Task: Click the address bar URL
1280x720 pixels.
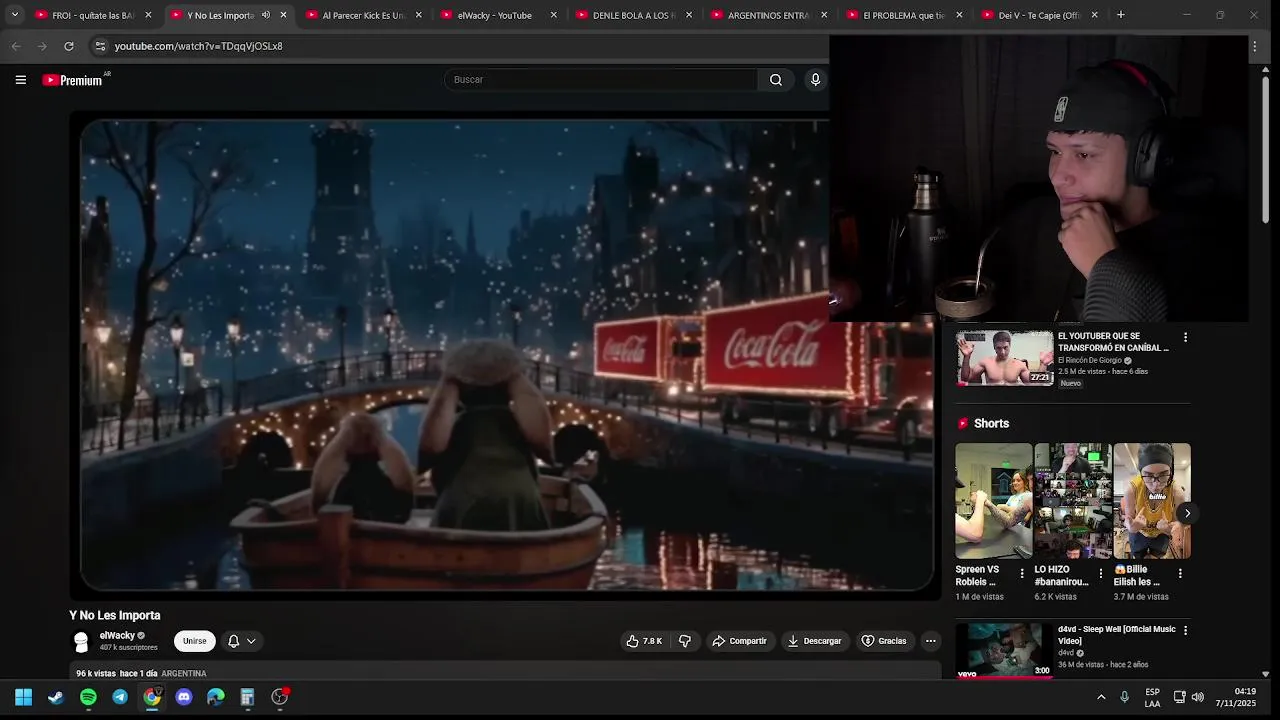Action: (x=198, y=46)
